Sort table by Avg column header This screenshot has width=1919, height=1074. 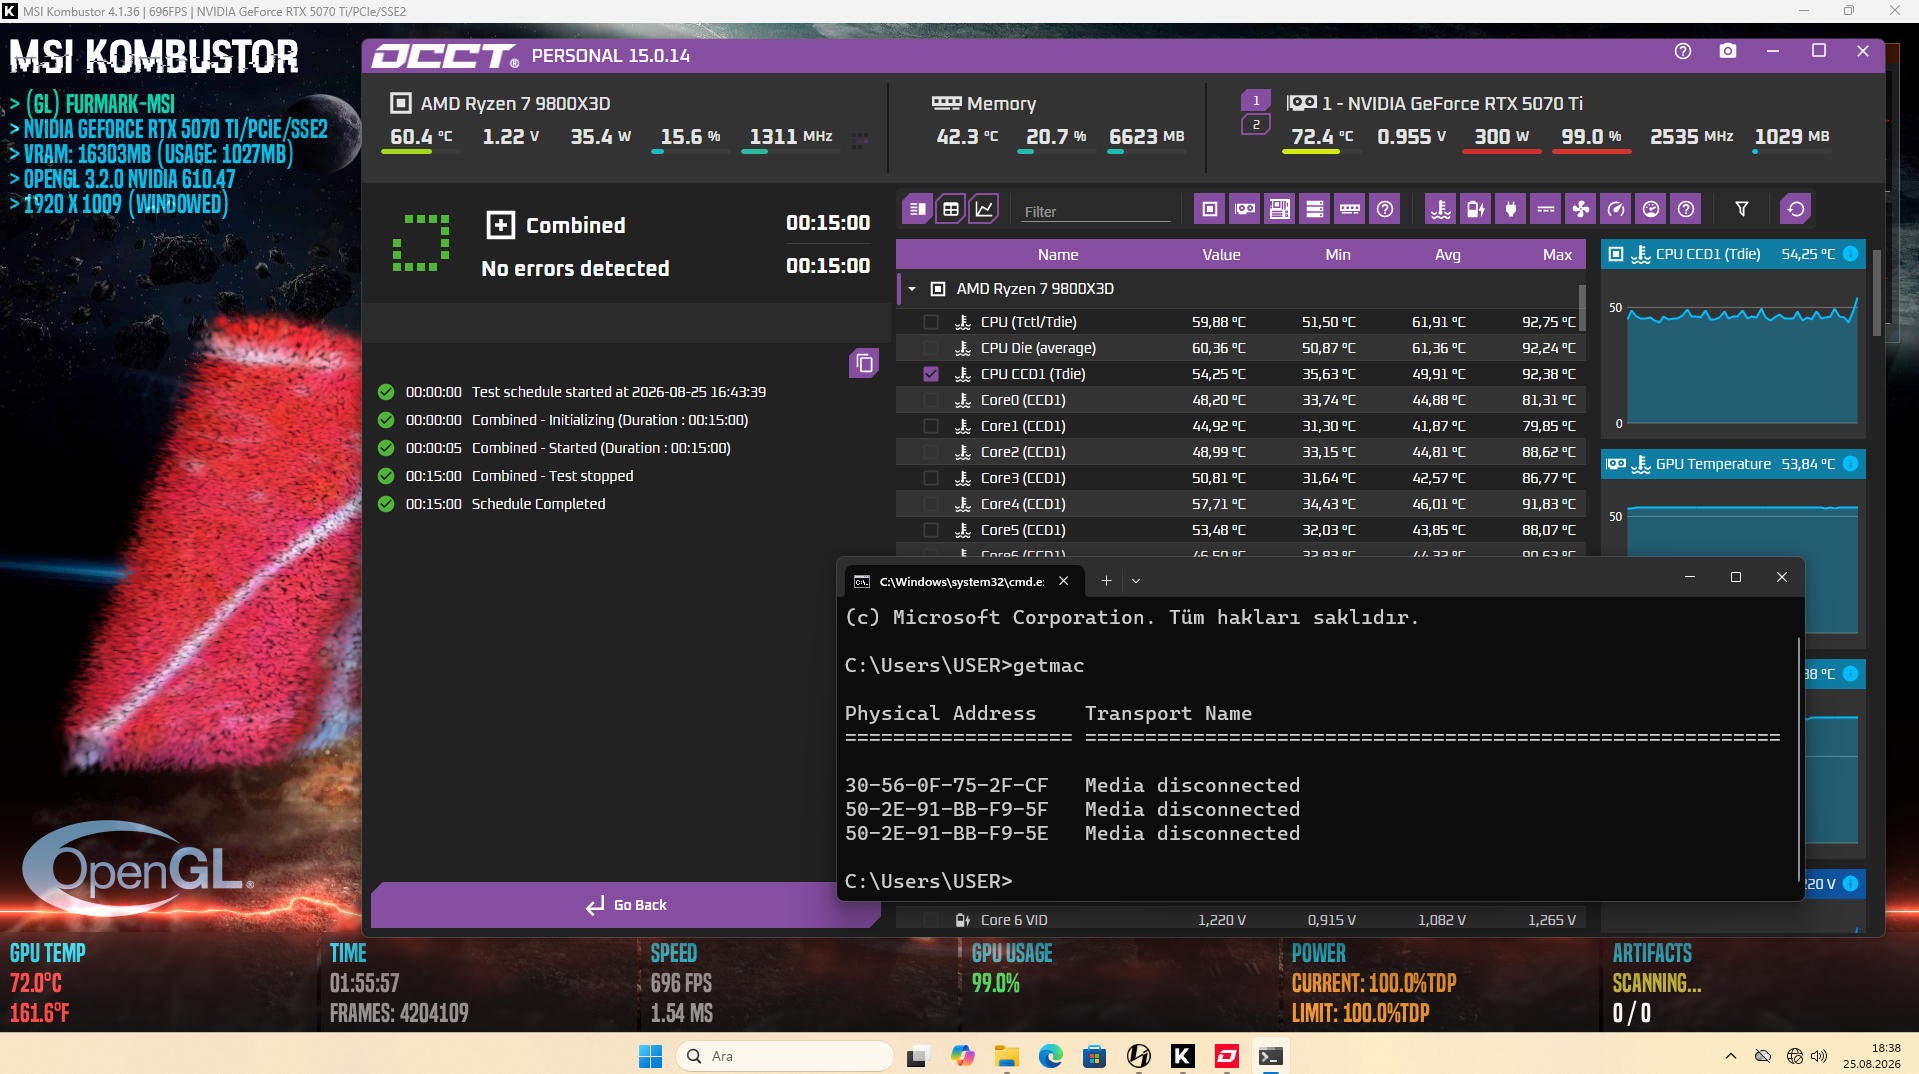1447,255
